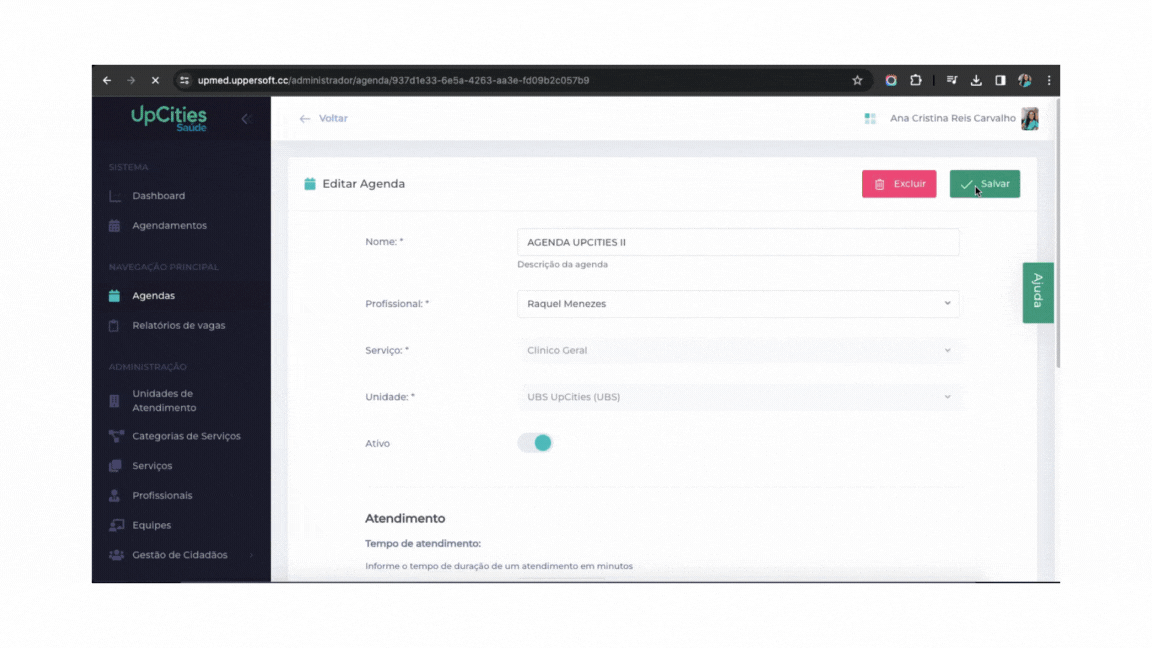Click the Atendimento section heading

tap(405, 519)
